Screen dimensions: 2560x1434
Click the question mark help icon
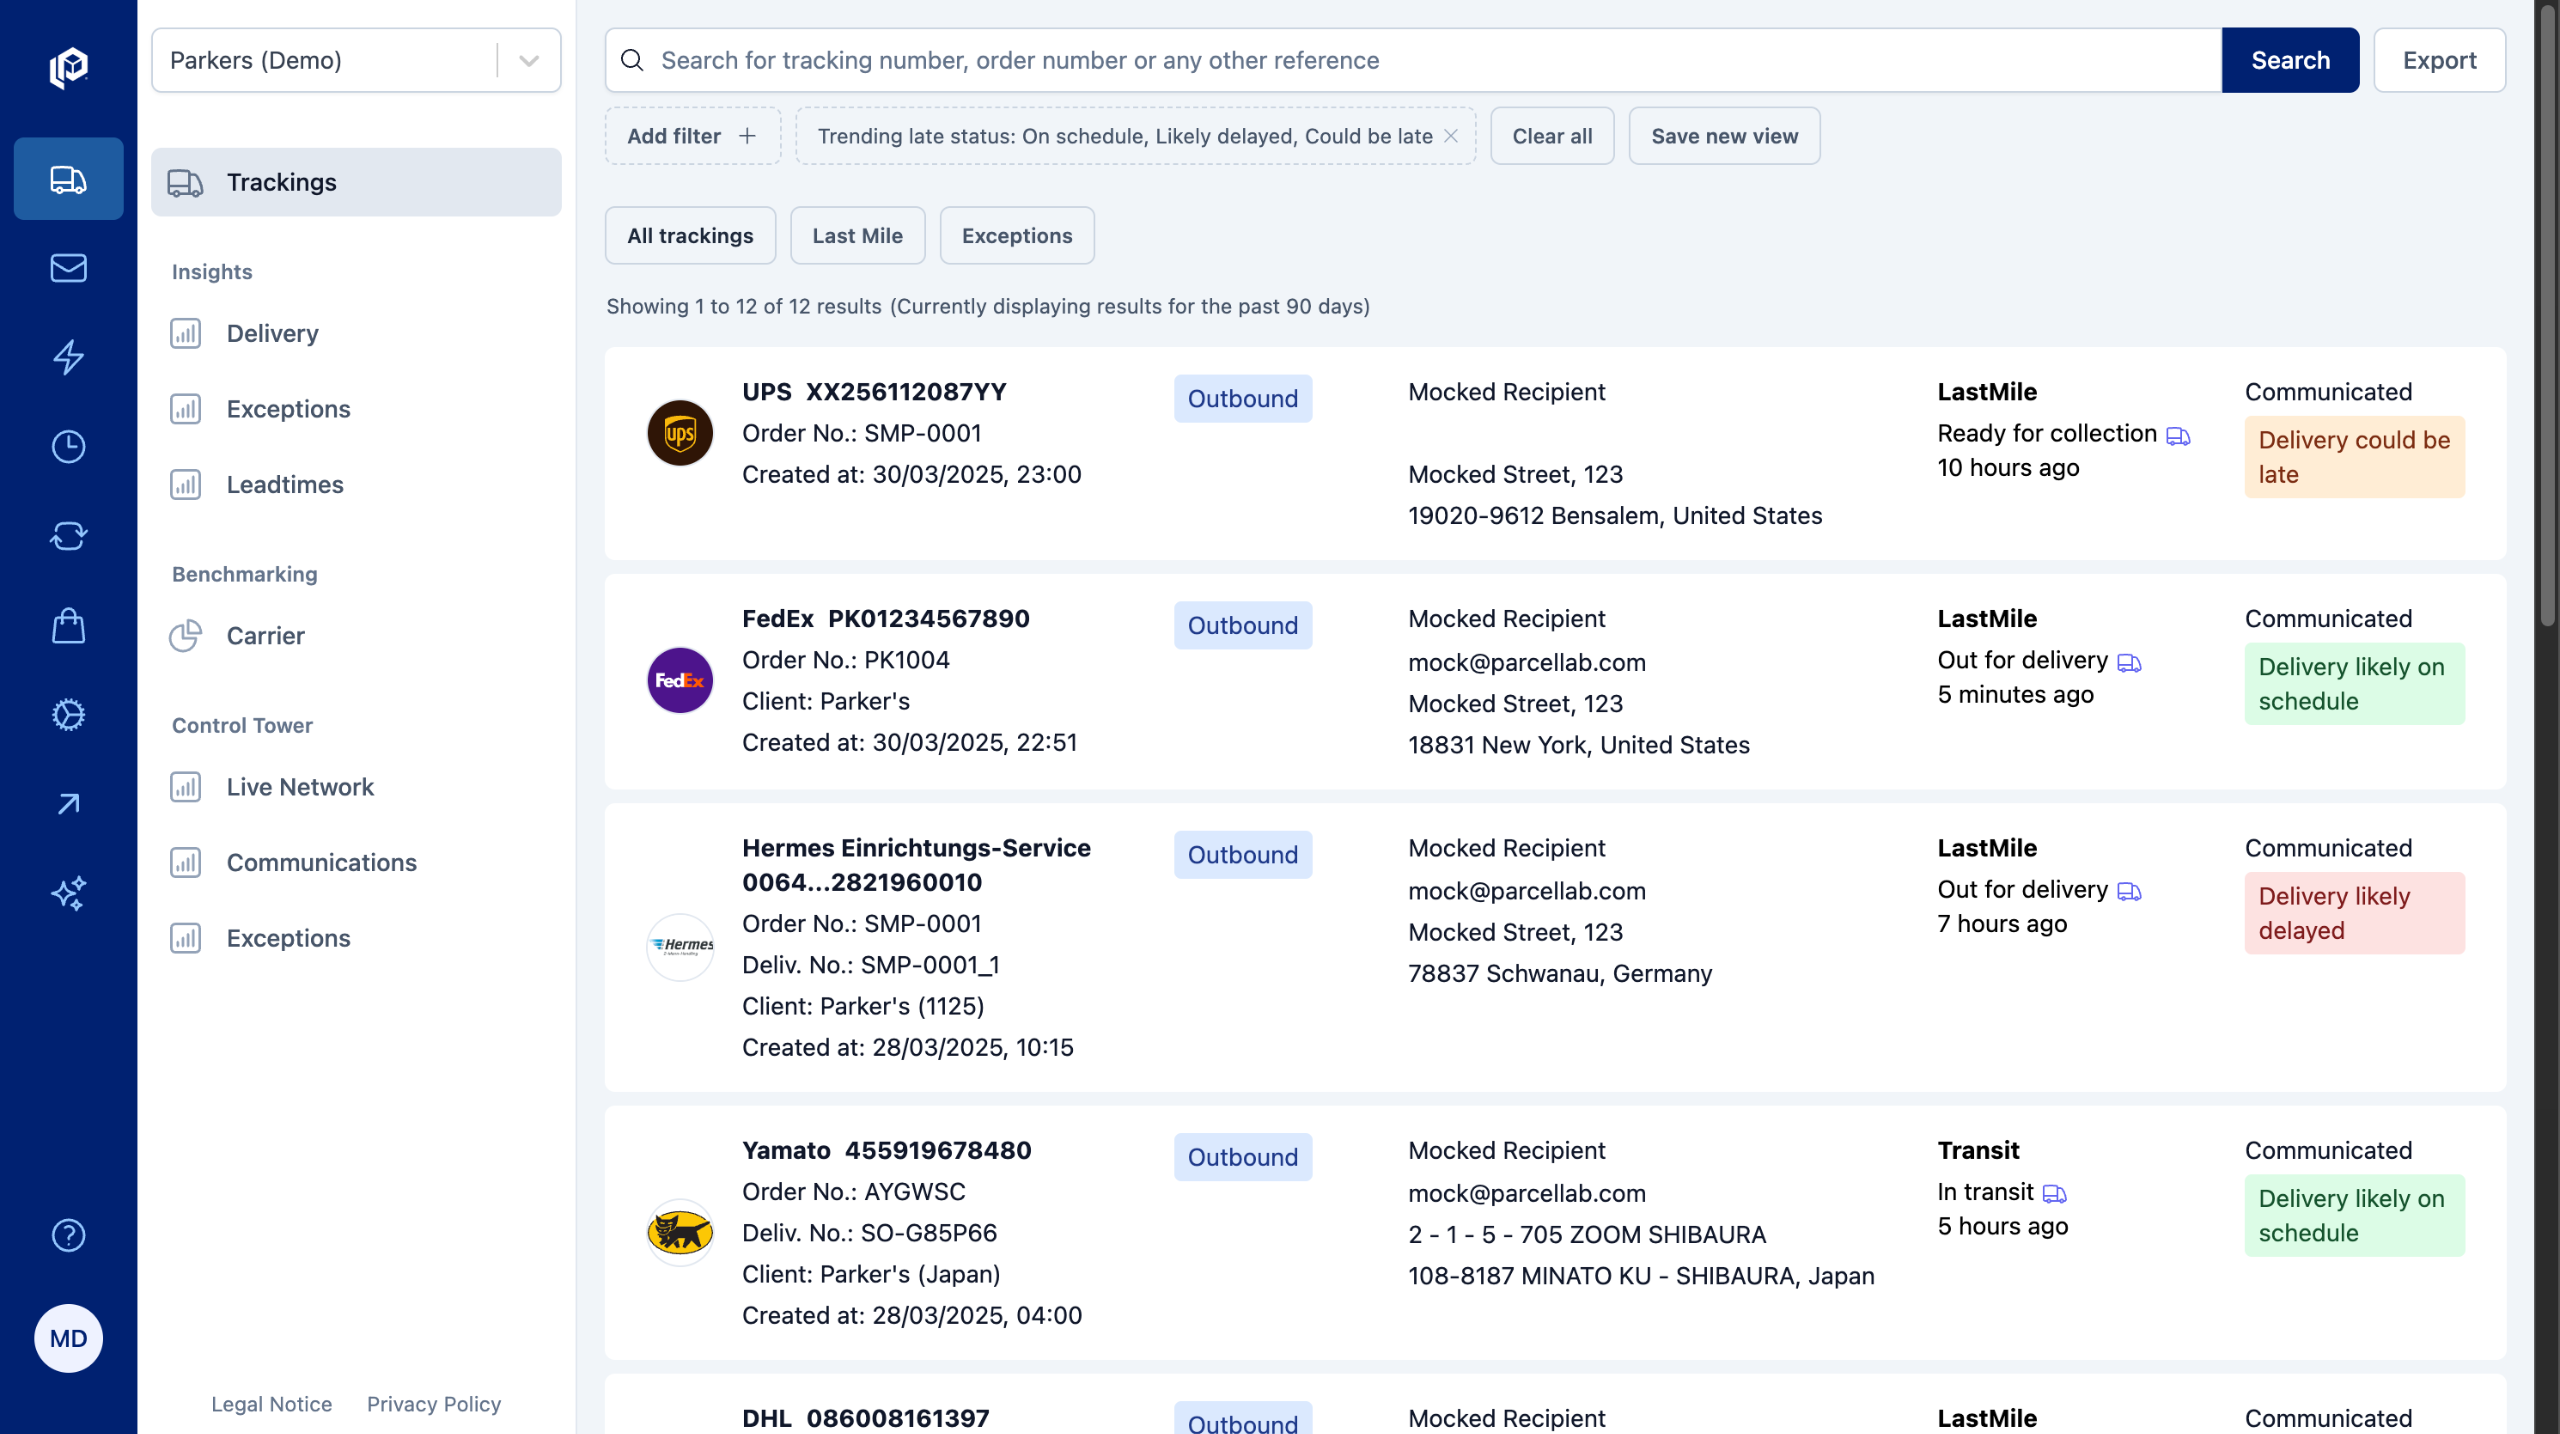[68, 1236]
